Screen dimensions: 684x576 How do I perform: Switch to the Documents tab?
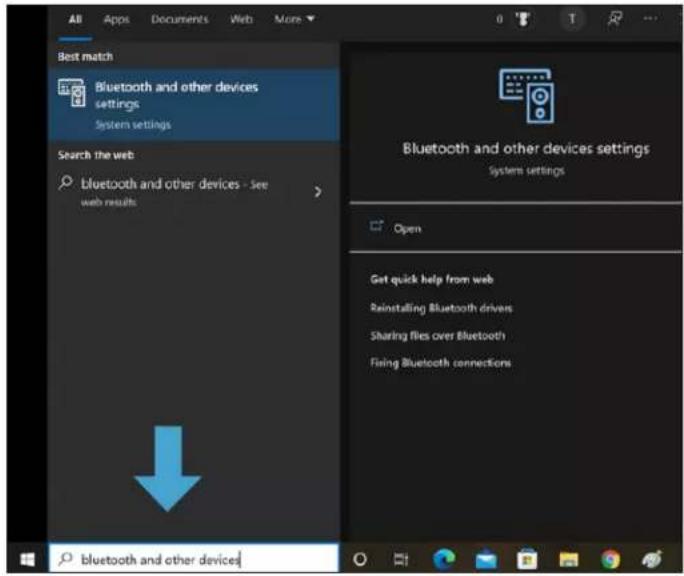click(180, 19)
